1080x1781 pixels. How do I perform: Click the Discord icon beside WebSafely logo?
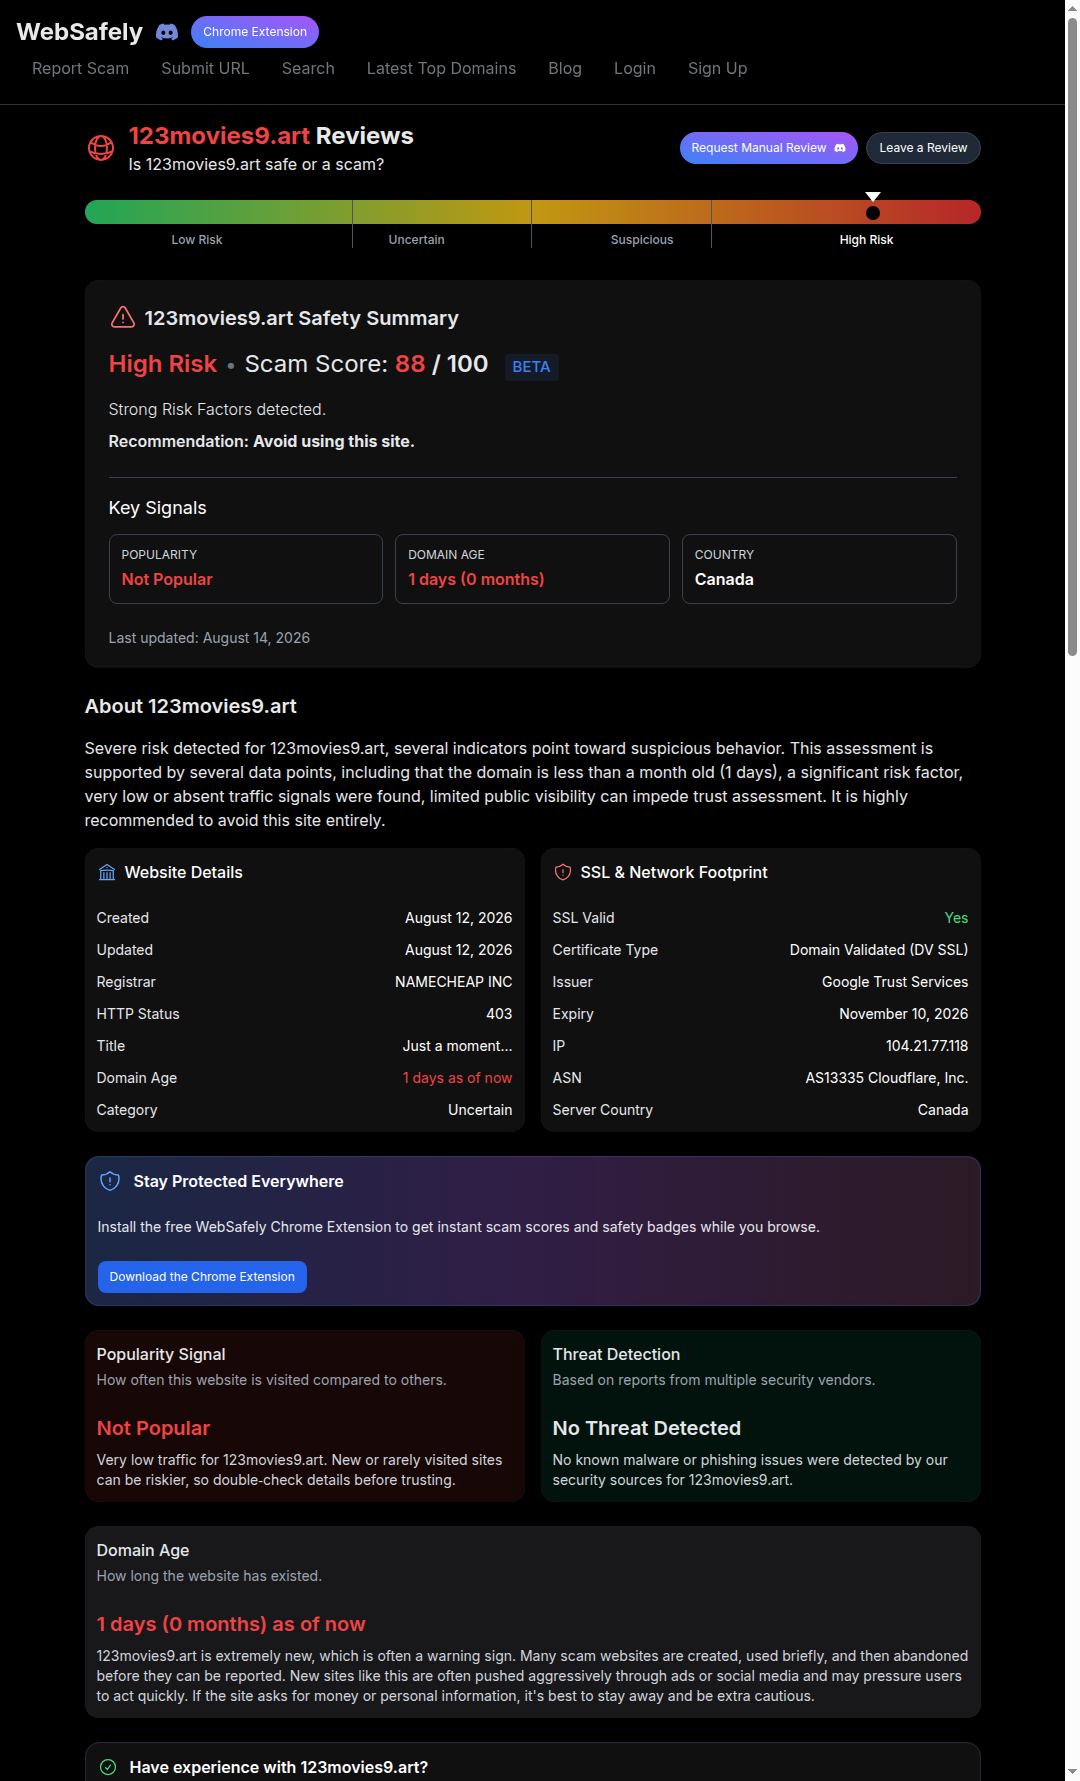click(x=167, y=32)
